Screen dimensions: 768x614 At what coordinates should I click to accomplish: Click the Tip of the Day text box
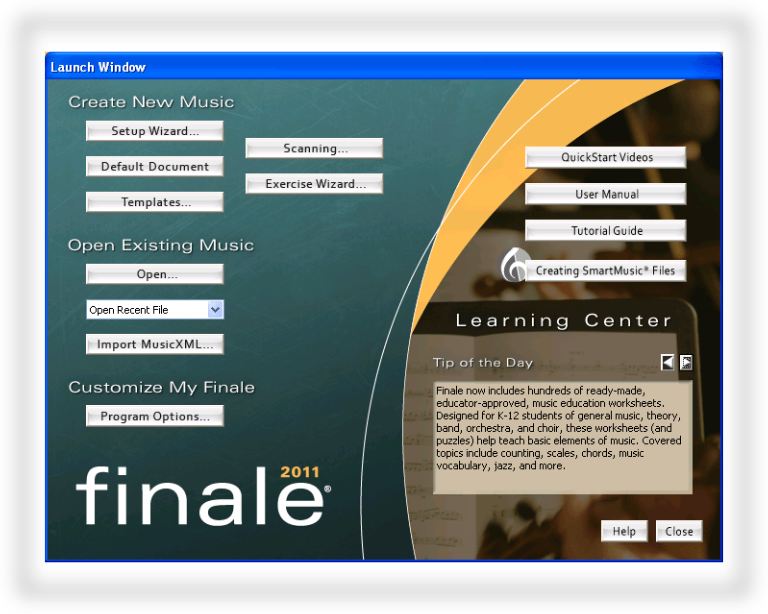[x=562, y=437]
